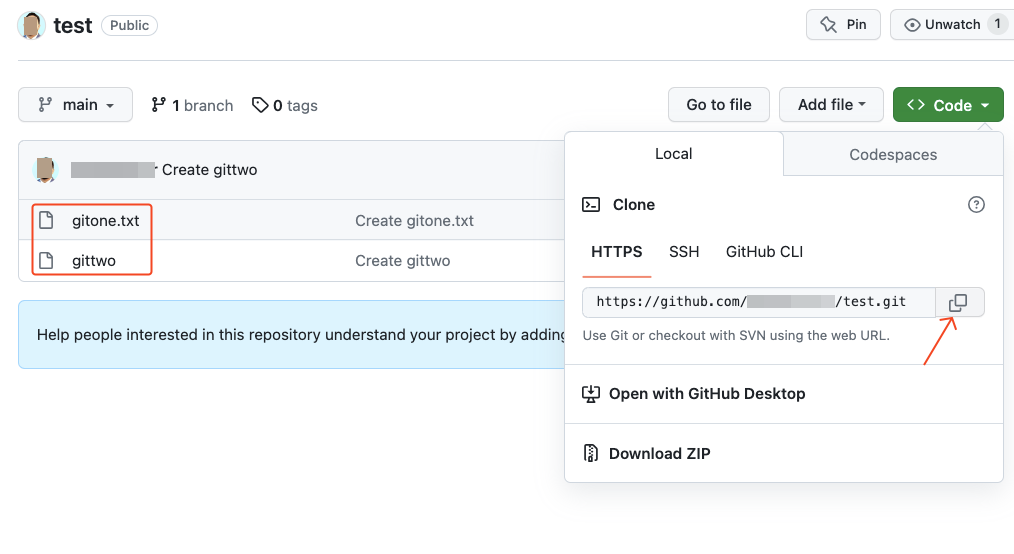The width and height of the screenshot is (1014, 554).
Task: Collapse the green Code dropdown
Action: tap(947, 105)
